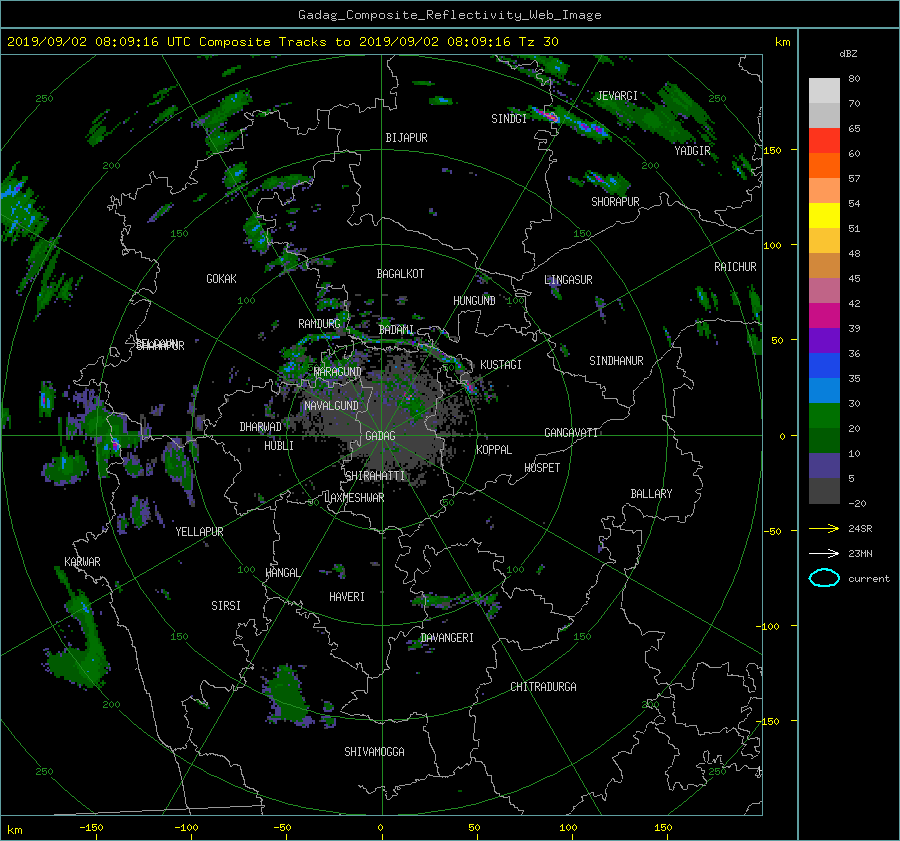900x841 pixels.
Task: Click the SIRSI city label
Action: pos(226,606)
